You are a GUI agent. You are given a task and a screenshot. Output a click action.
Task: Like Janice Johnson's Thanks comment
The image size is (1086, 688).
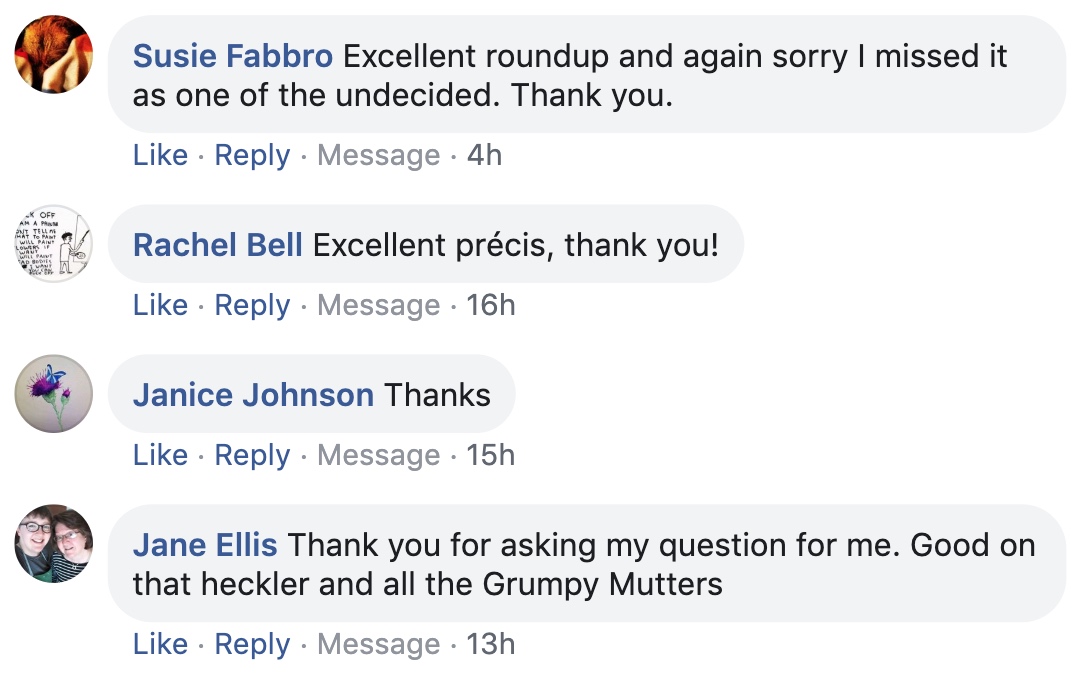160,455
